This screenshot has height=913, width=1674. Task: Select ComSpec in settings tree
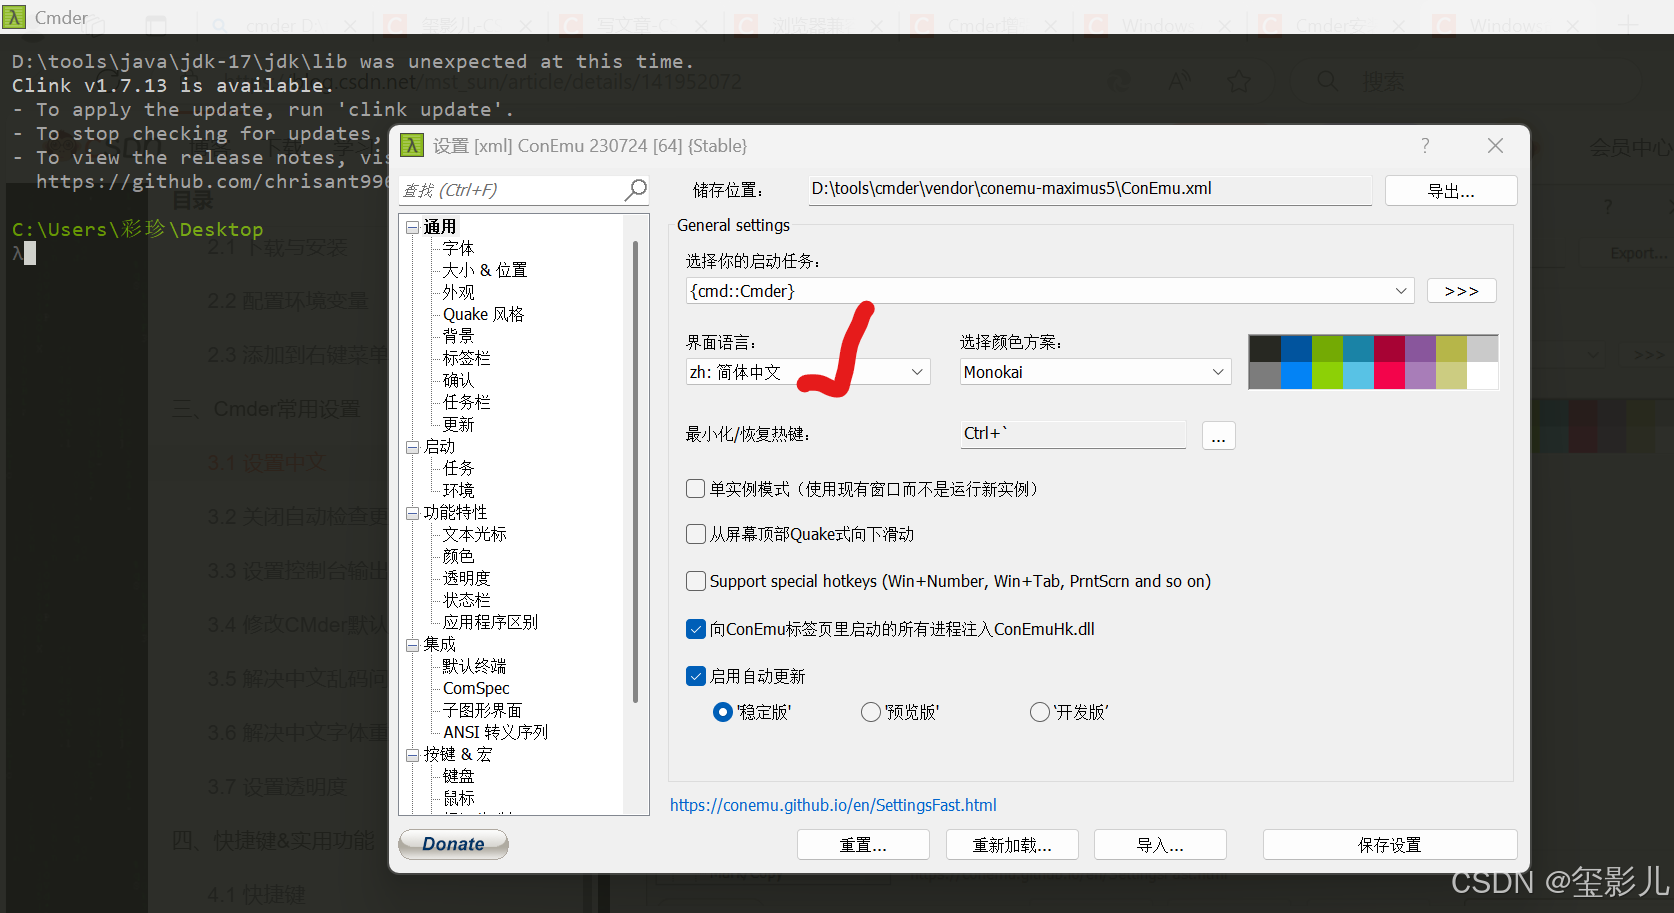click(477, 688)
